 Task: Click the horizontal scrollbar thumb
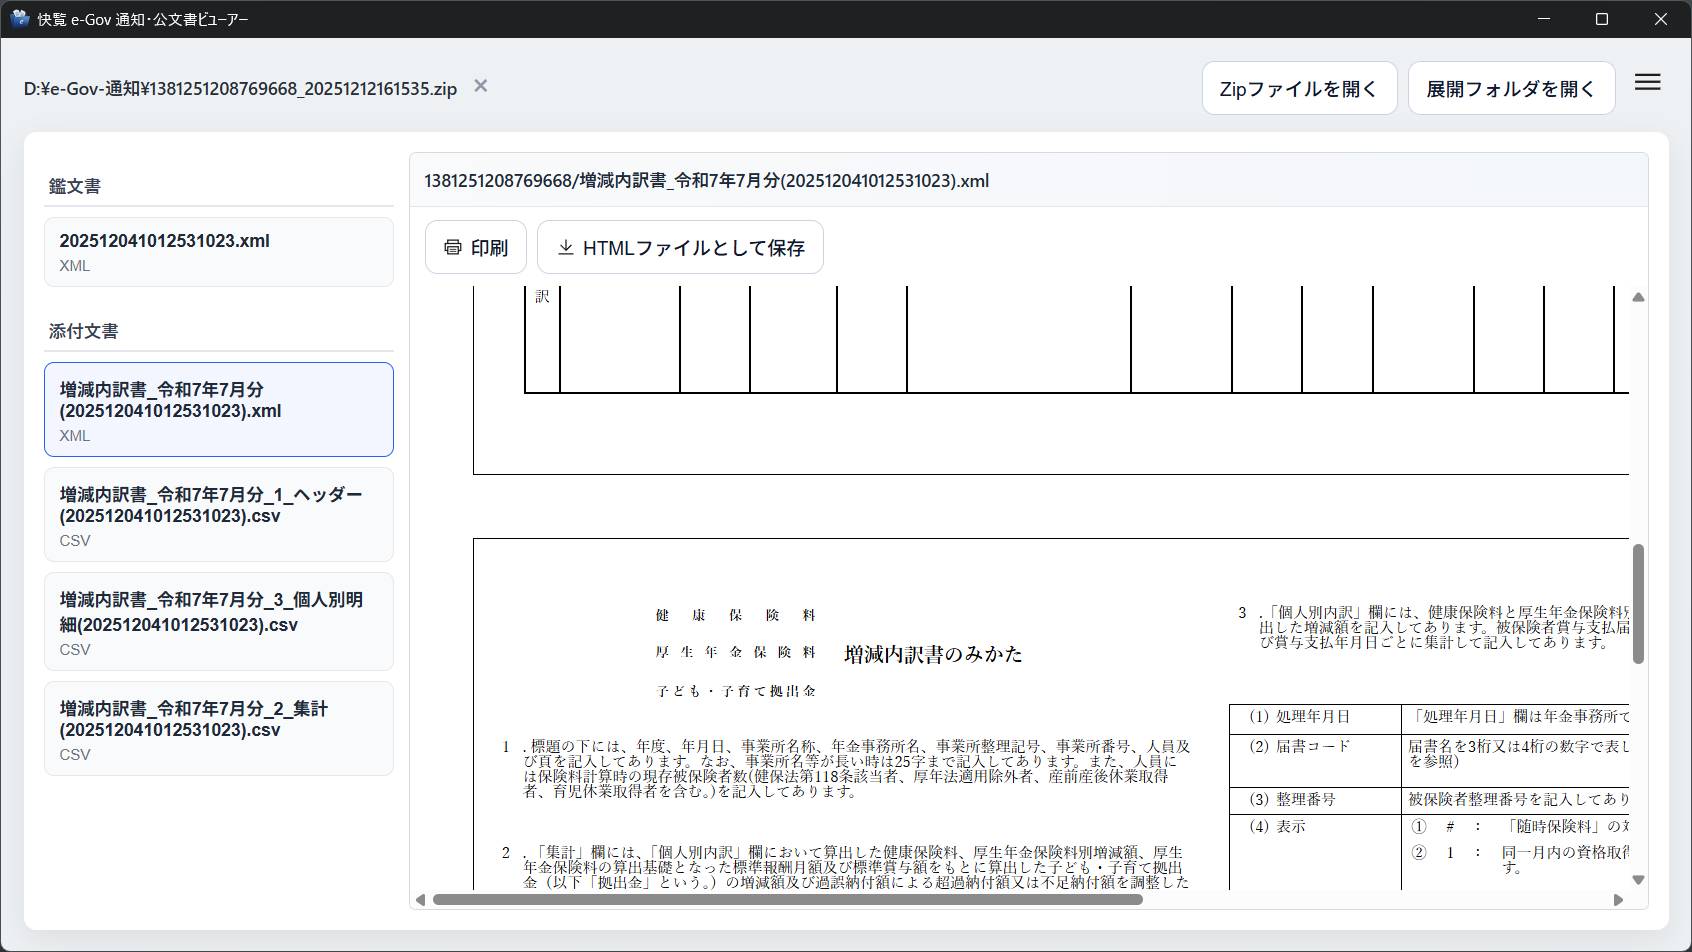click(x=787, y=900)
